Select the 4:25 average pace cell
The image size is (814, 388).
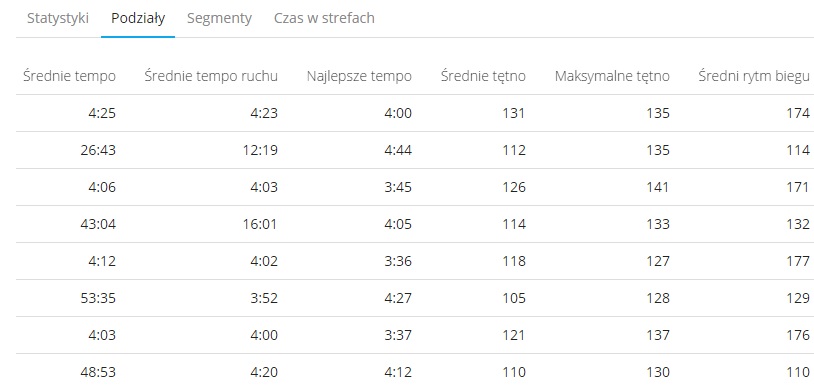coord(102,113)
